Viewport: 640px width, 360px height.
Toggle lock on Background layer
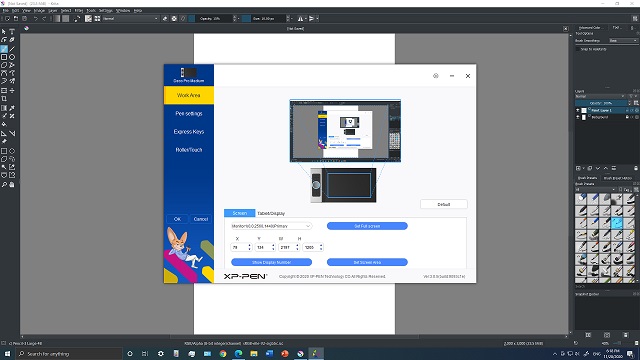(x=627, y=117)
